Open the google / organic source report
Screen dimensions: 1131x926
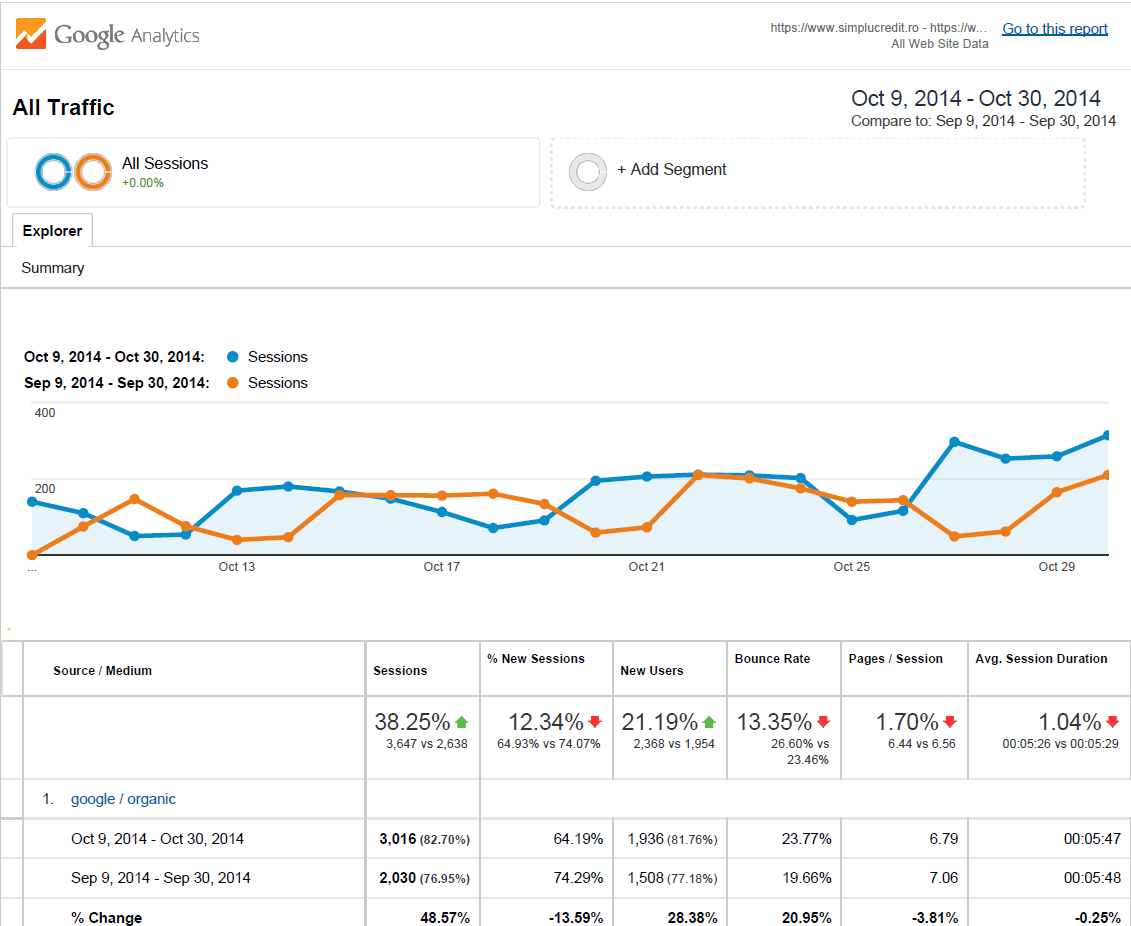(x=122, y=798)
